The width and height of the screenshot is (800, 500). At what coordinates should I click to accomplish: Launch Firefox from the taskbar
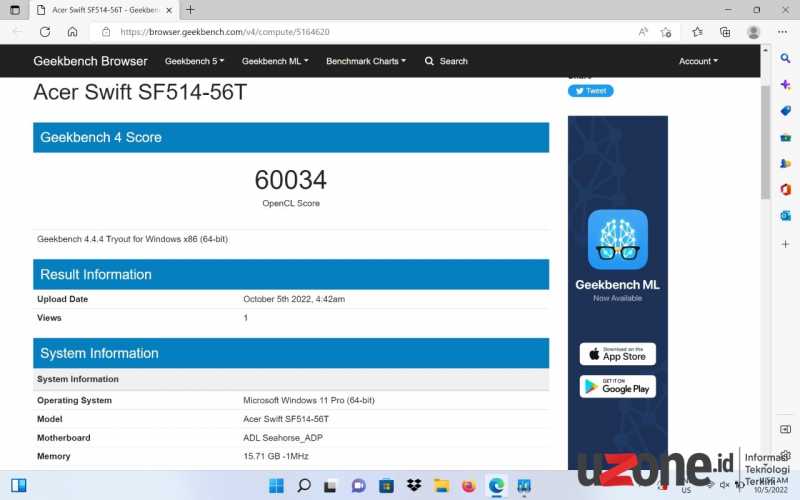pos(468,486)
